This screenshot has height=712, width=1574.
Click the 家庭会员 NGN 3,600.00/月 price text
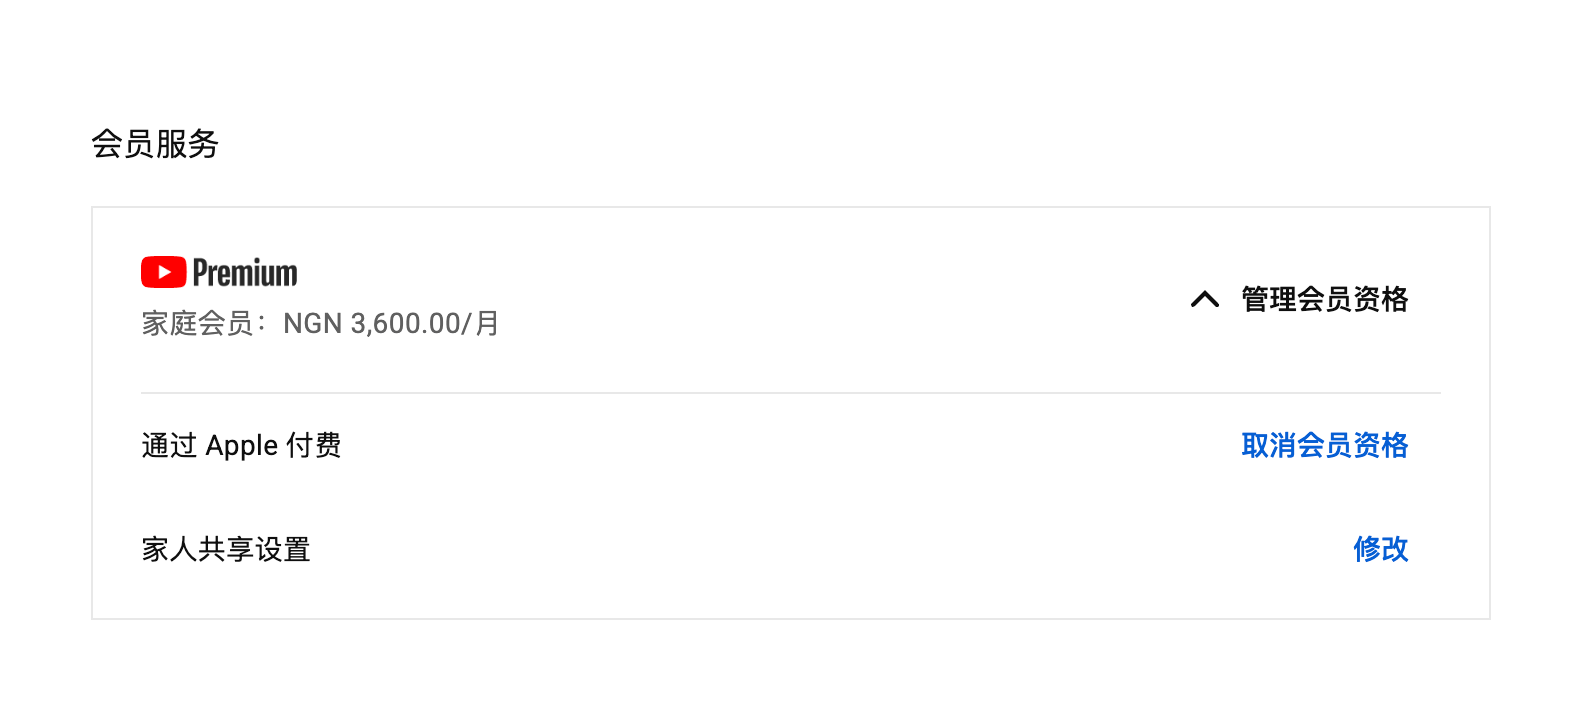[x=320, y=324]
